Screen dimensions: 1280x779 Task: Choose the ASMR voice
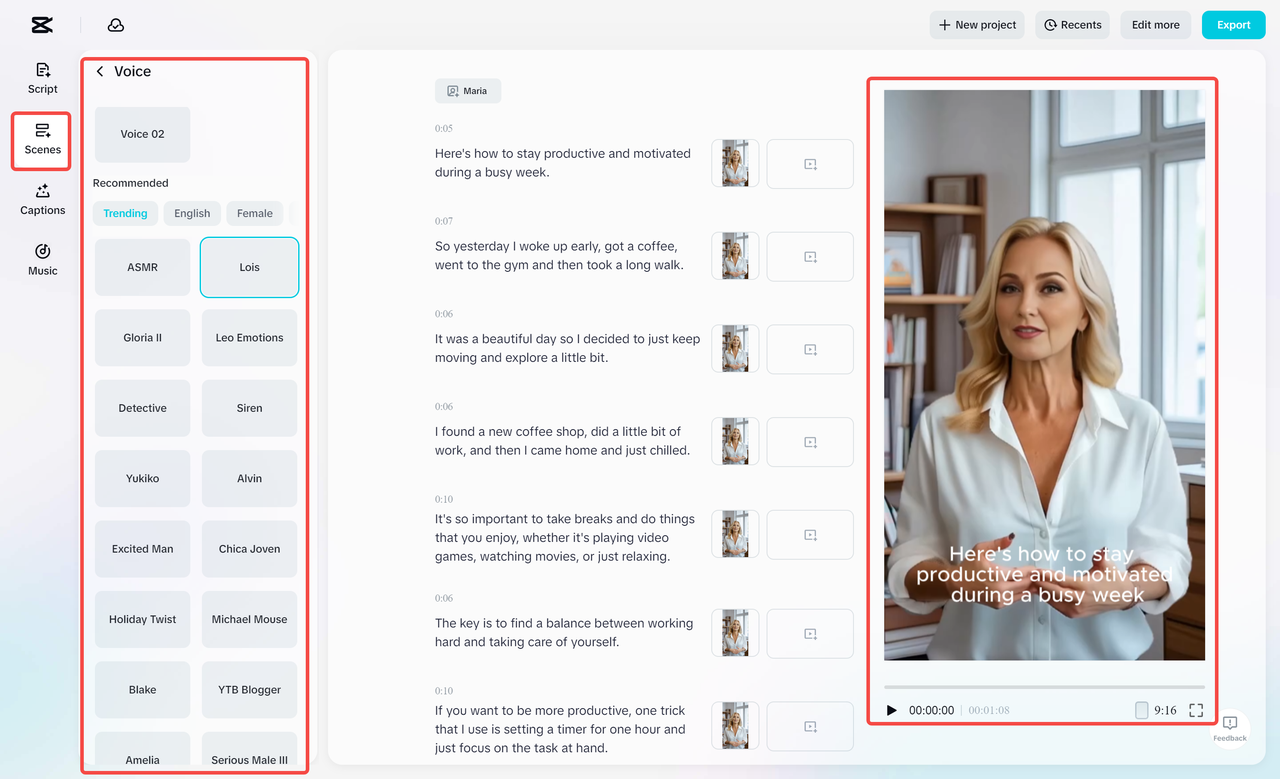tap(142, 267)
